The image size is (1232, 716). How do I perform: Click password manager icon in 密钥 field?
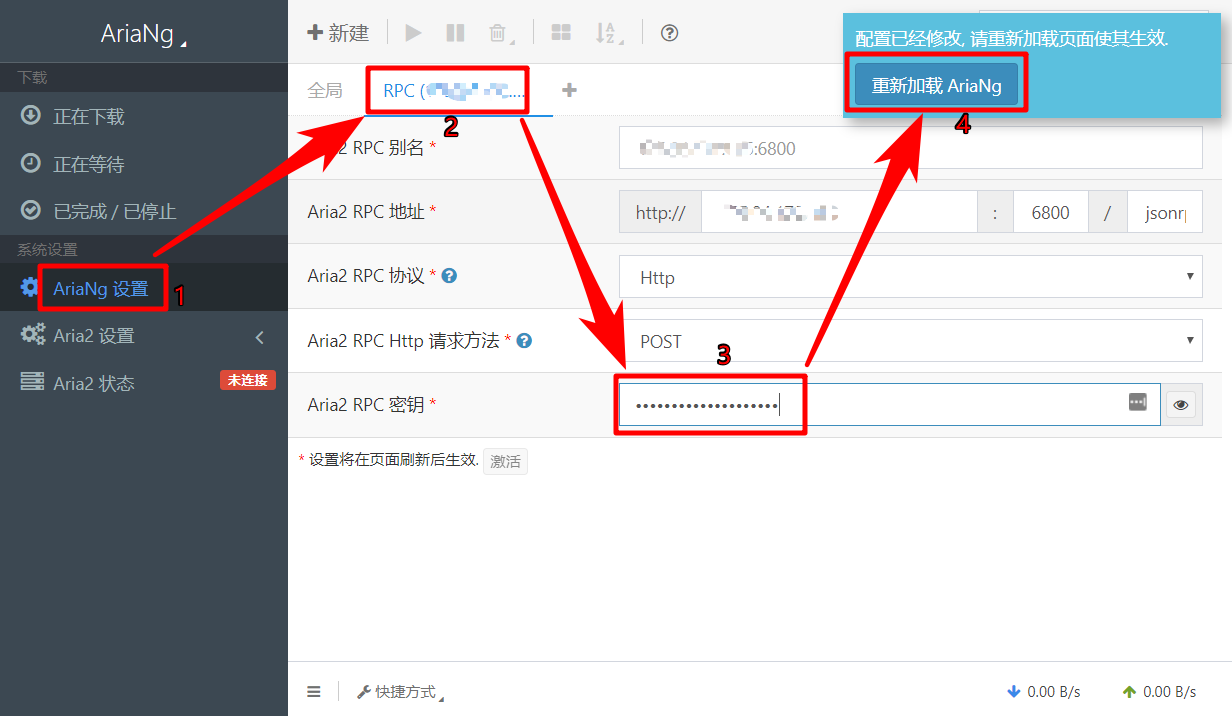pos(1138,401)
